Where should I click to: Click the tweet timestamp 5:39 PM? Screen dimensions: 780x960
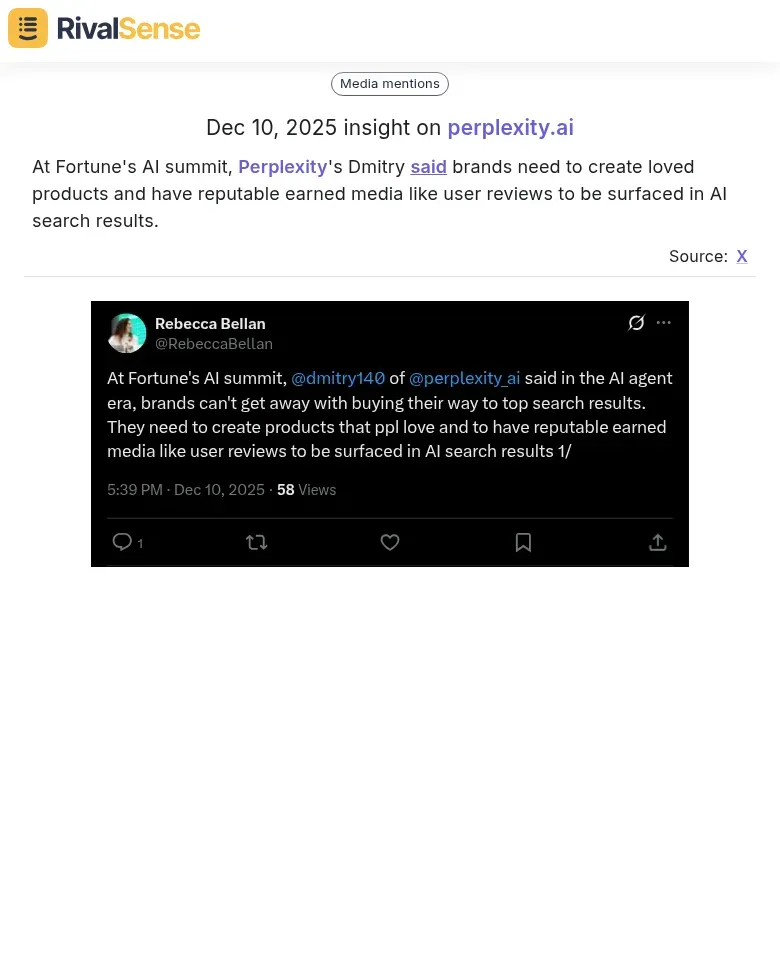click(135, 490)
